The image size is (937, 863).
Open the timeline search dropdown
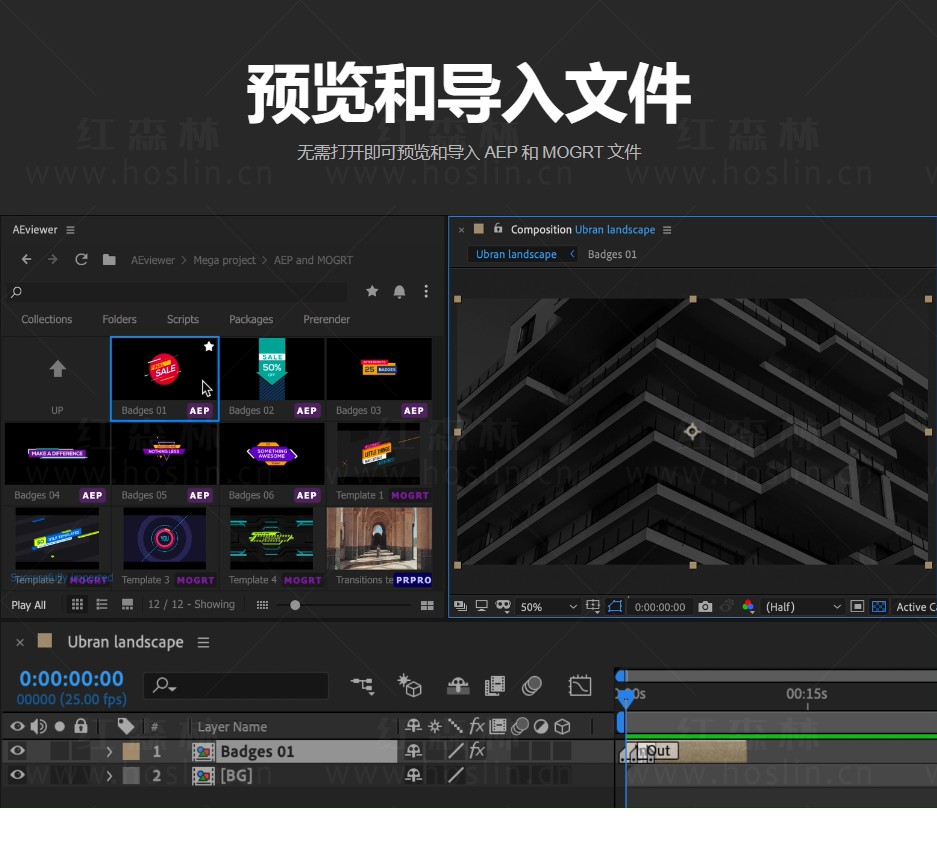point(164,685)
